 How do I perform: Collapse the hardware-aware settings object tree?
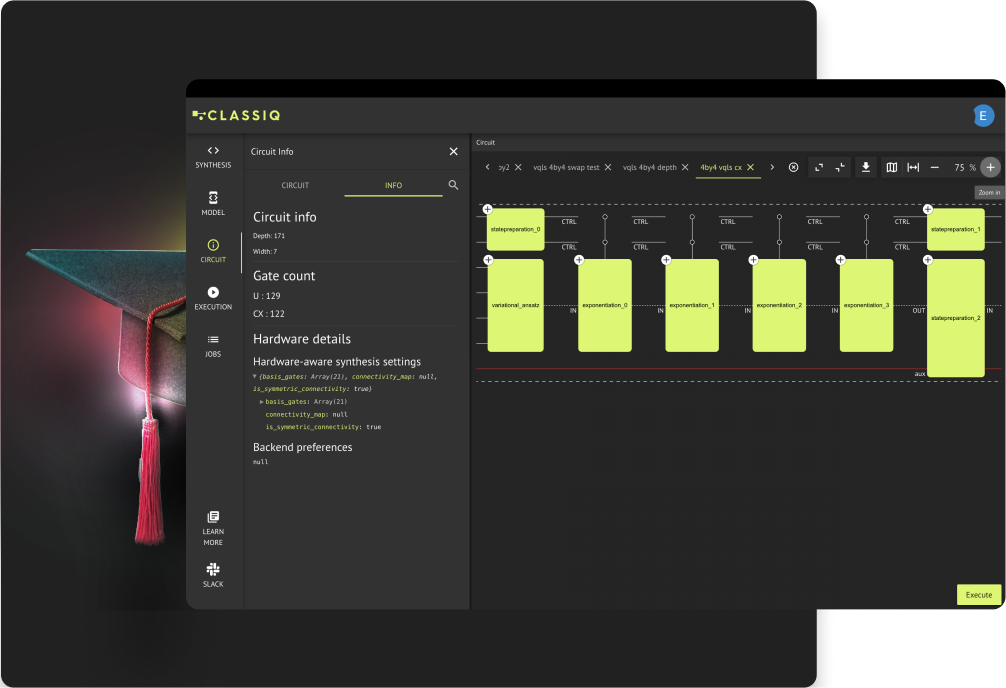click(x=255, y=376)
